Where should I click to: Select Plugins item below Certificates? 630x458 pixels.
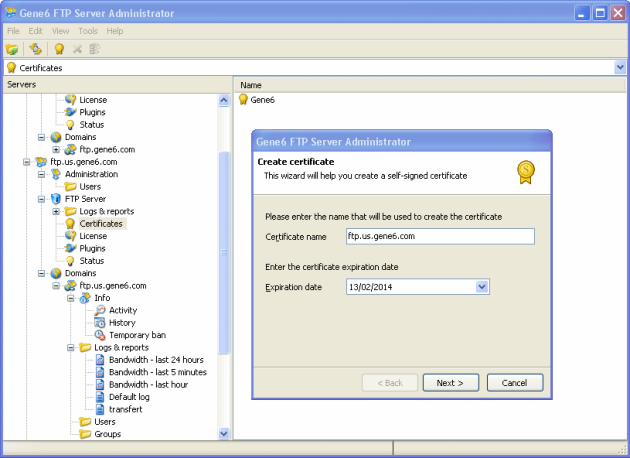point(92,248)
